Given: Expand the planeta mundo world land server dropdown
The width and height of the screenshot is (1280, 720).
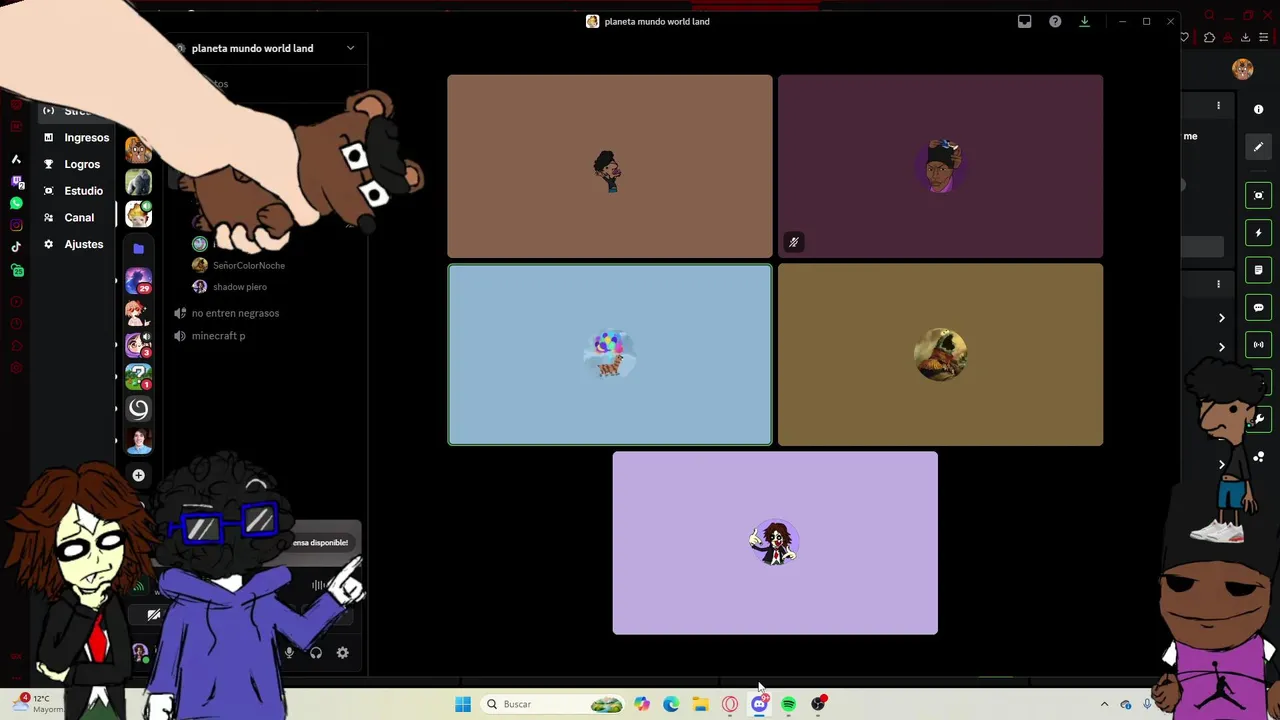Looking at the screenshot, I should pyautogui.click(x=350, y=48).
